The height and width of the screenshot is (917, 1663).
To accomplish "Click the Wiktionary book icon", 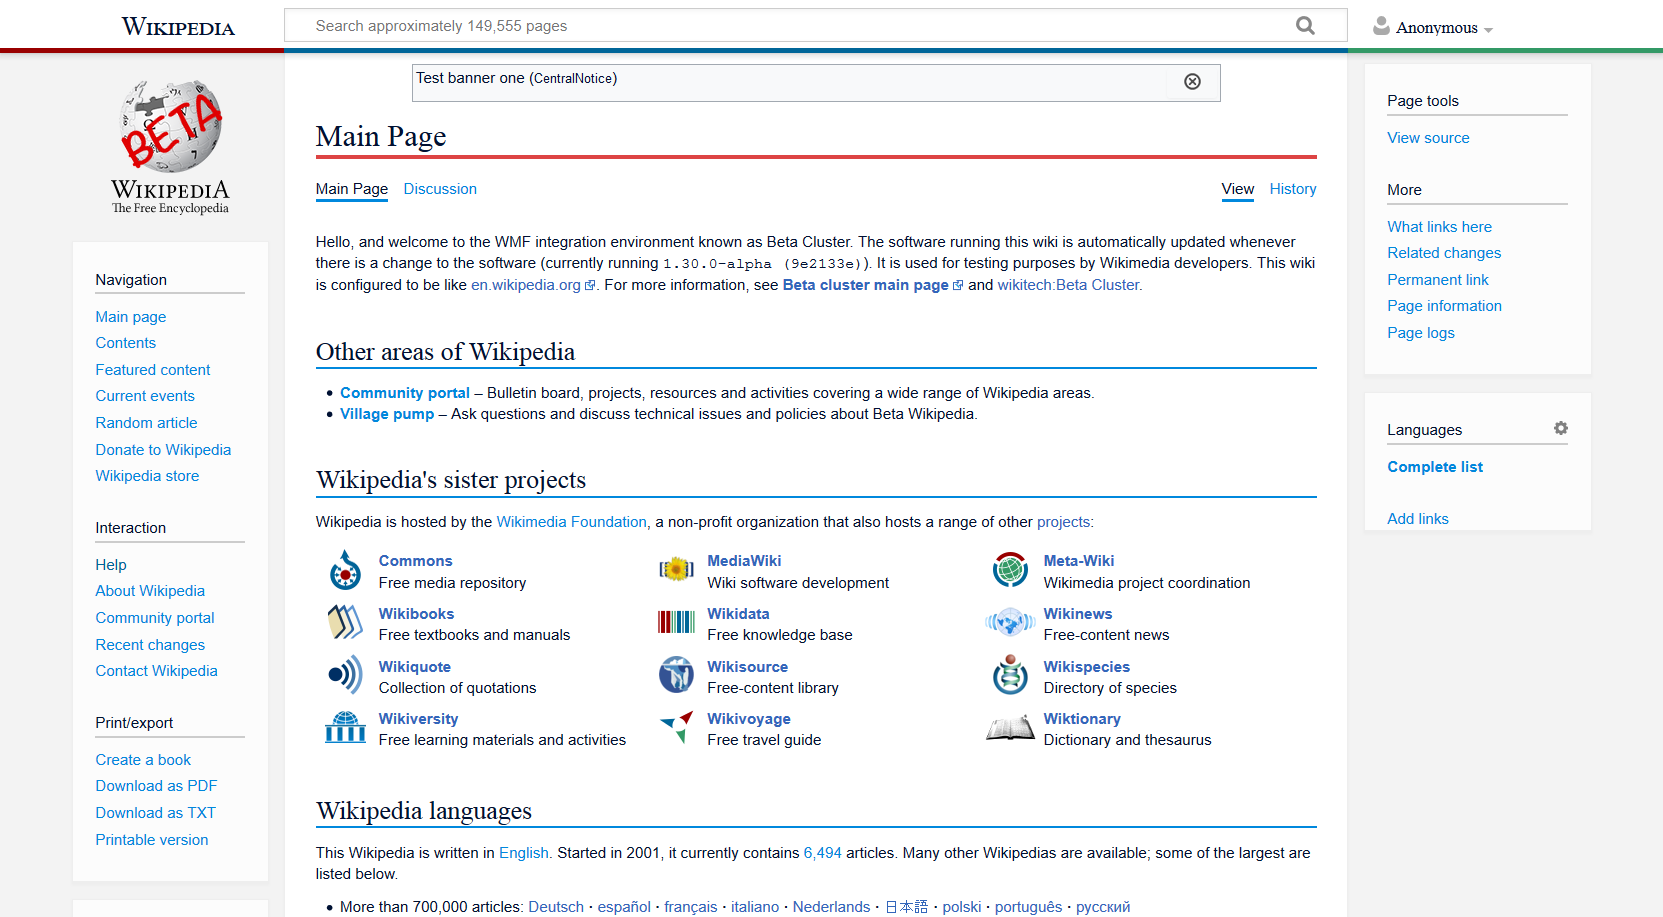I will [1010, 727].
